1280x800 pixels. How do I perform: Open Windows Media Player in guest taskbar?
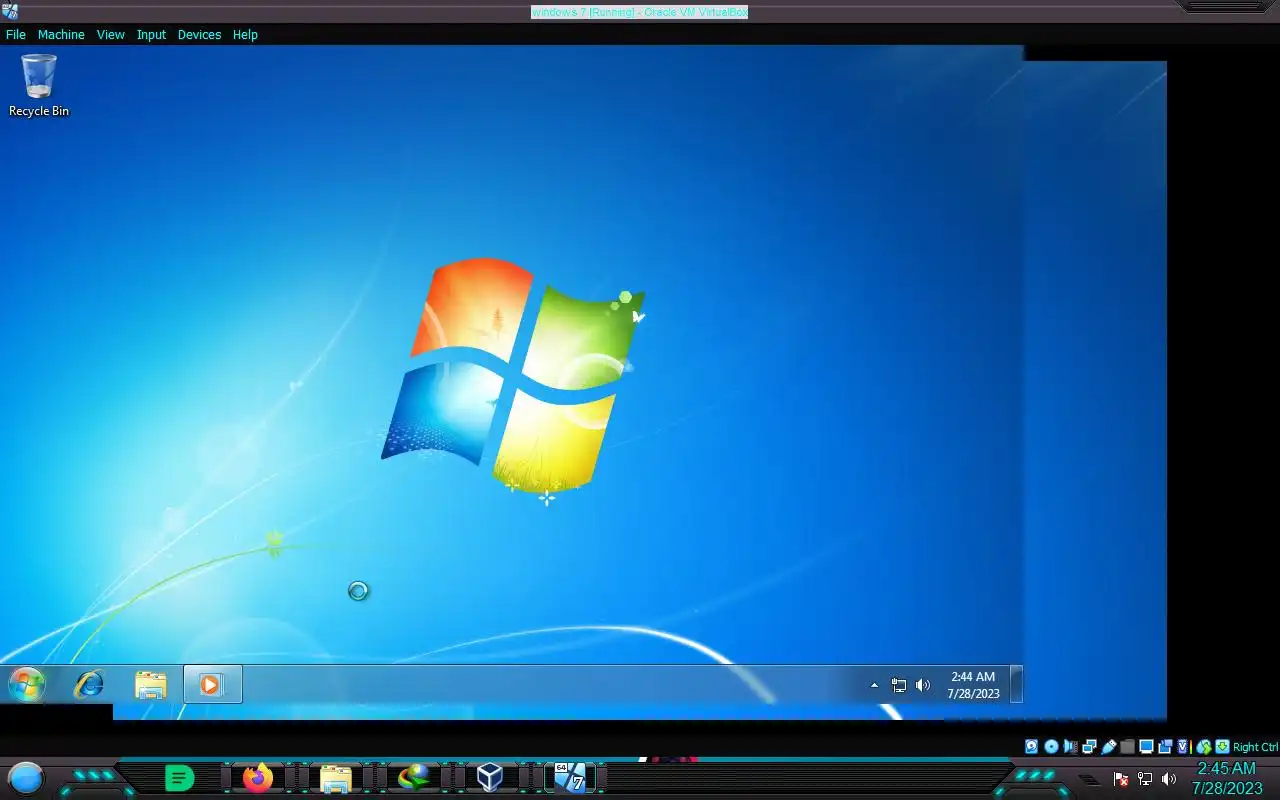(212, 685)
